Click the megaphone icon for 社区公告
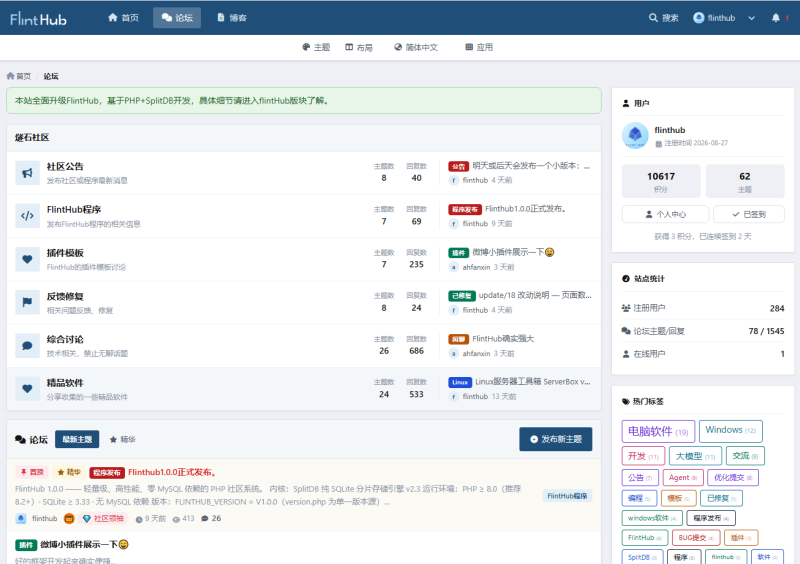800x564 pixels. point(28,173)
